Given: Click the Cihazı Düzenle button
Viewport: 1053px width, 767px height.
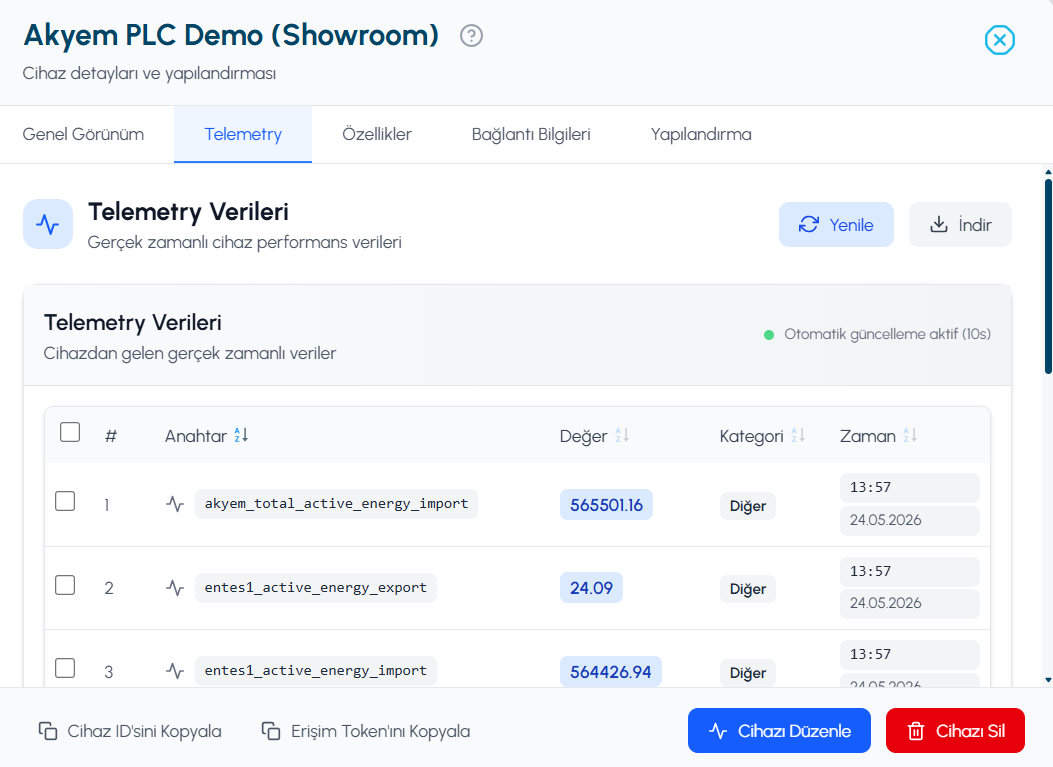Looking at the screenshot, I should 779,731.
